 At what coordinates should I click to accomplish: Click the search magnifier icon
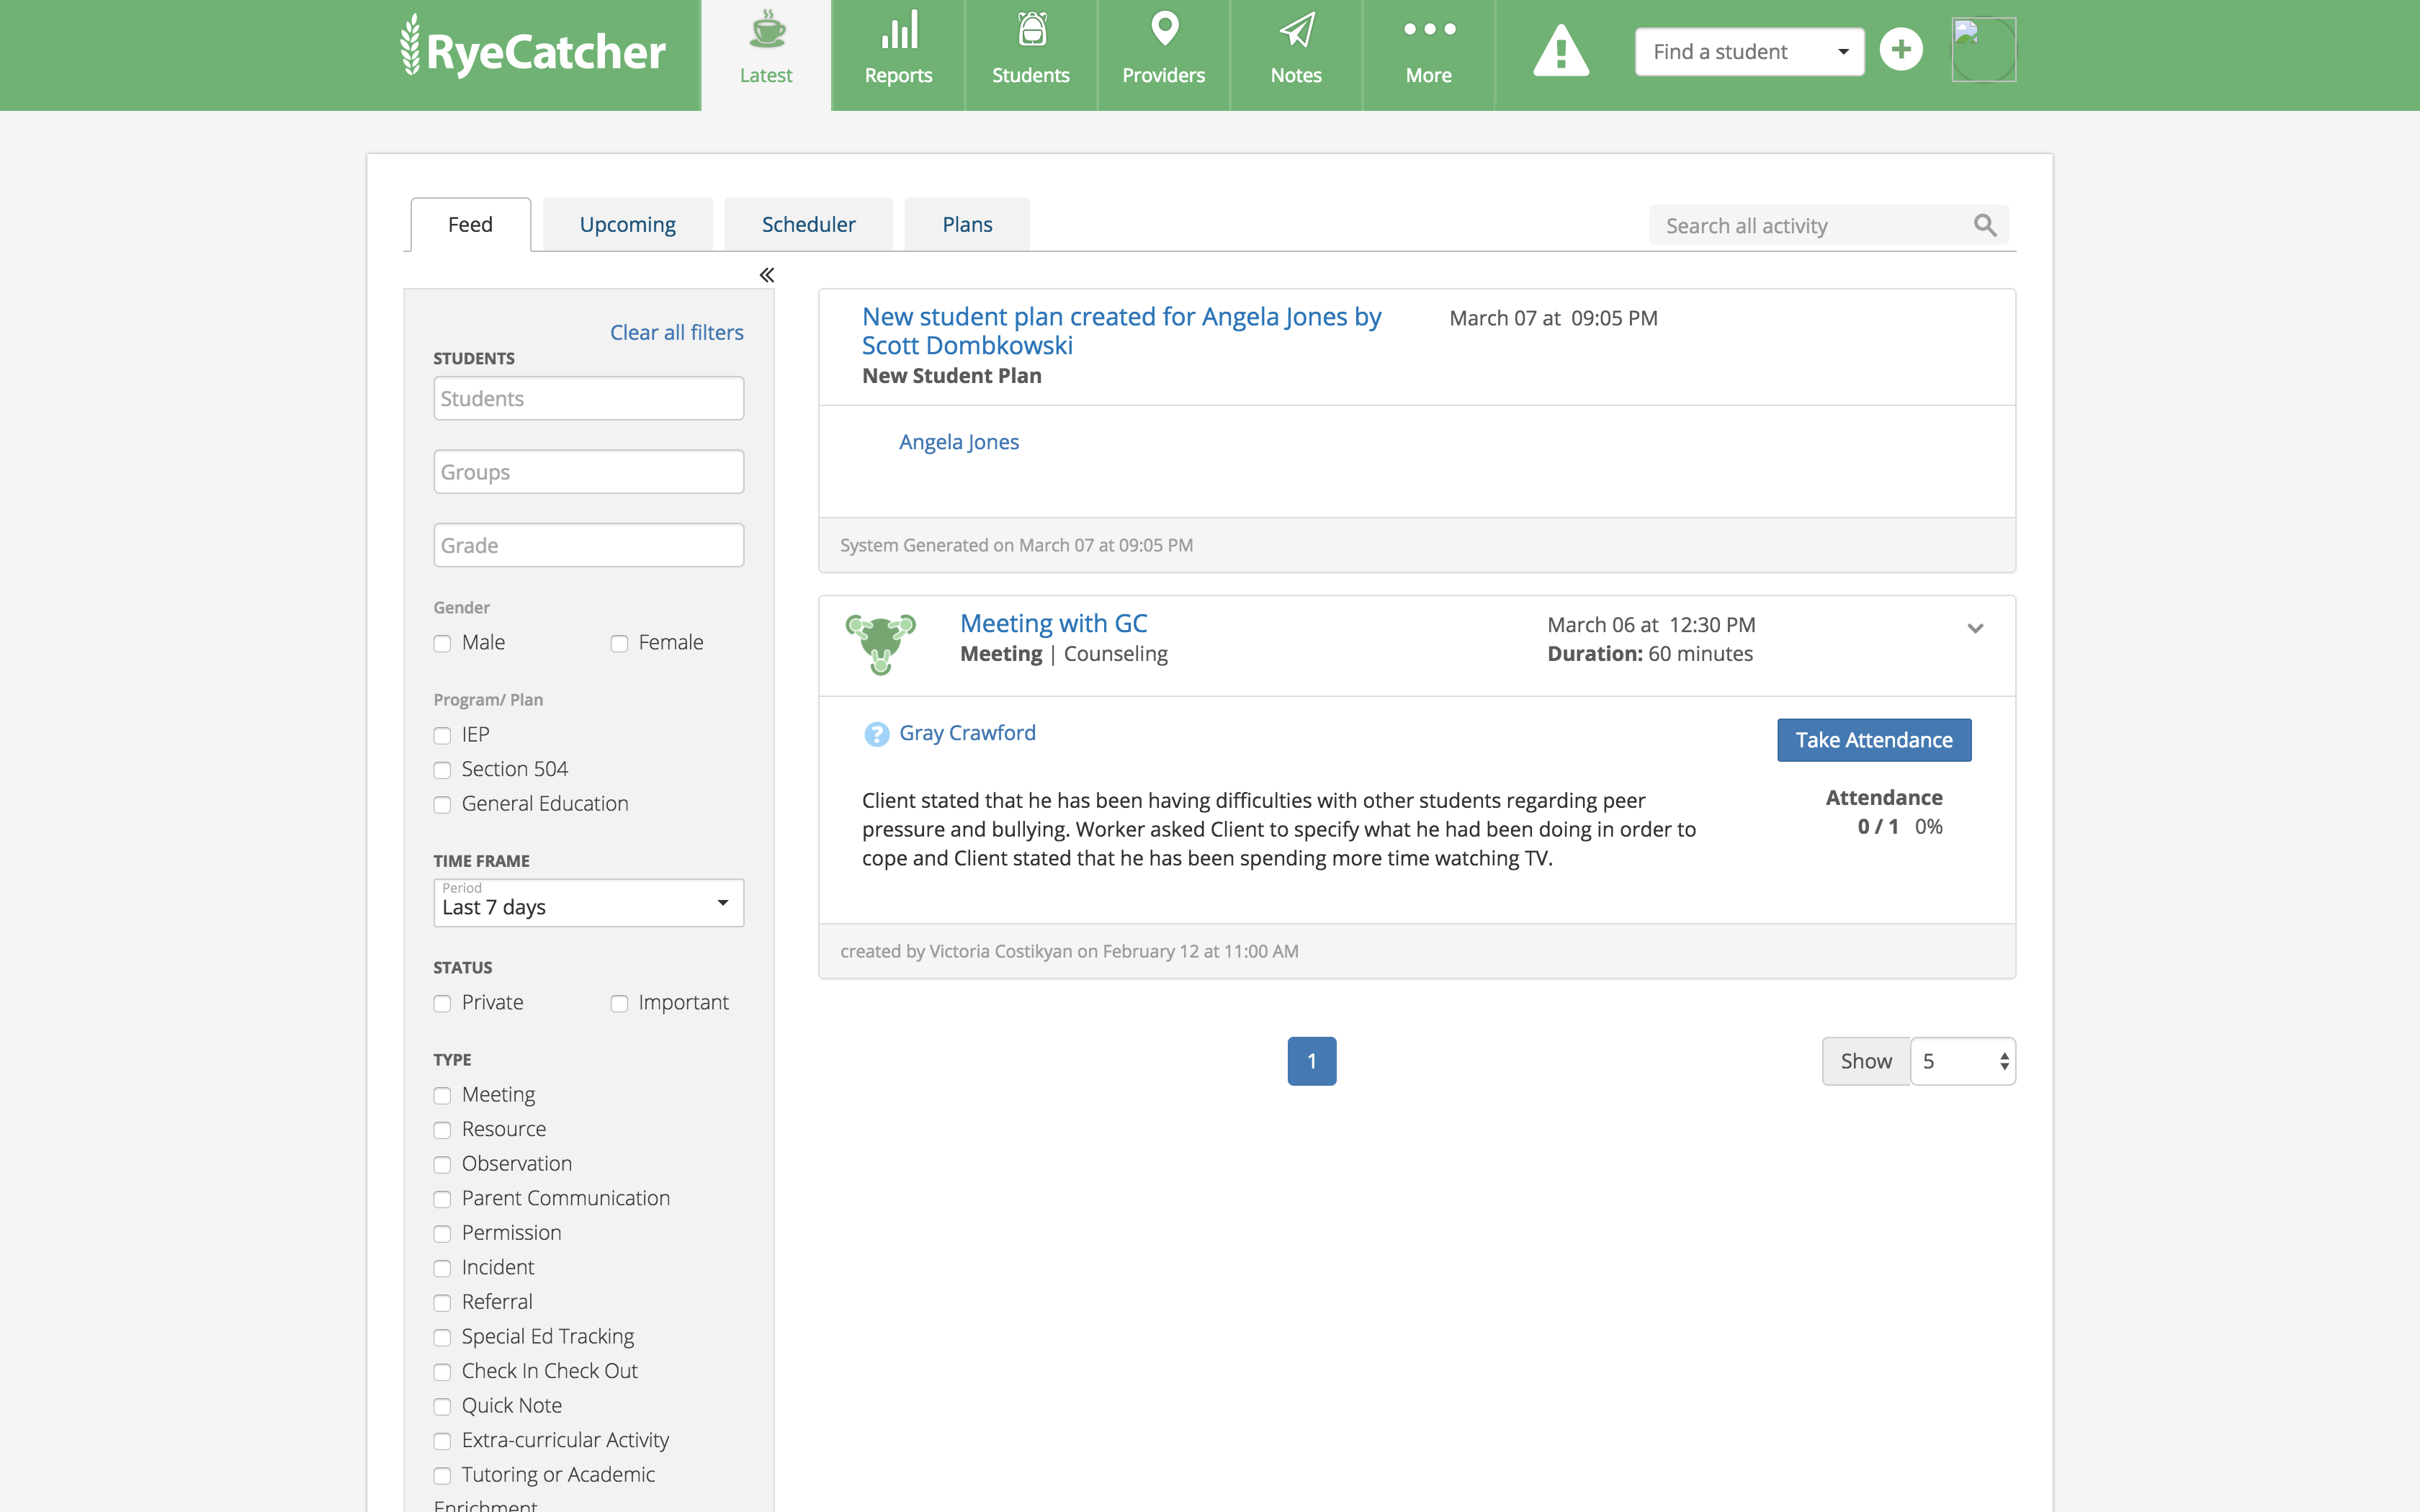click(1985, 226)
